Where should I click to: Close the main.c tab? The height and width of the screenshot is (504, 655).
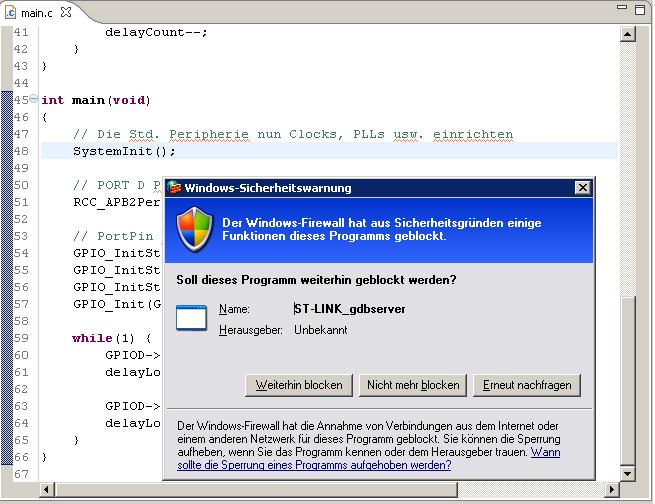tap(66, 12)
